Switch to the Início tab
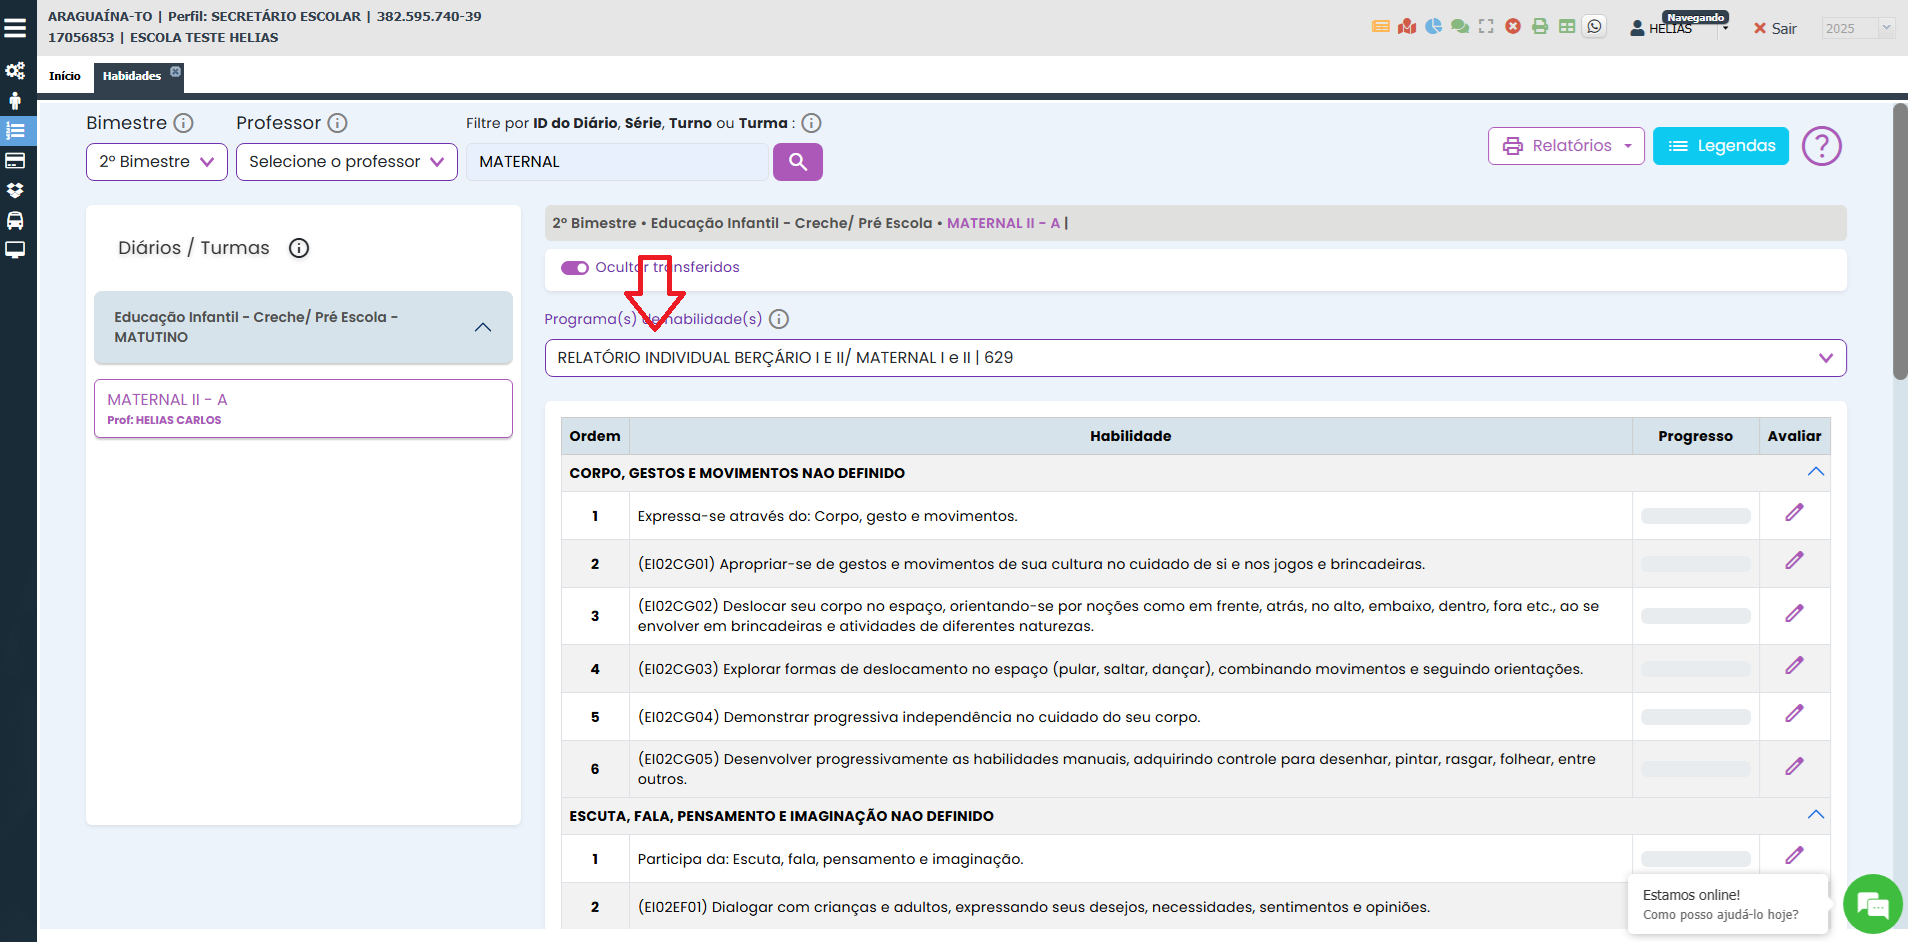Image resolution: width=1908 pixels, height=942 pixels. [x=65, y=76]
